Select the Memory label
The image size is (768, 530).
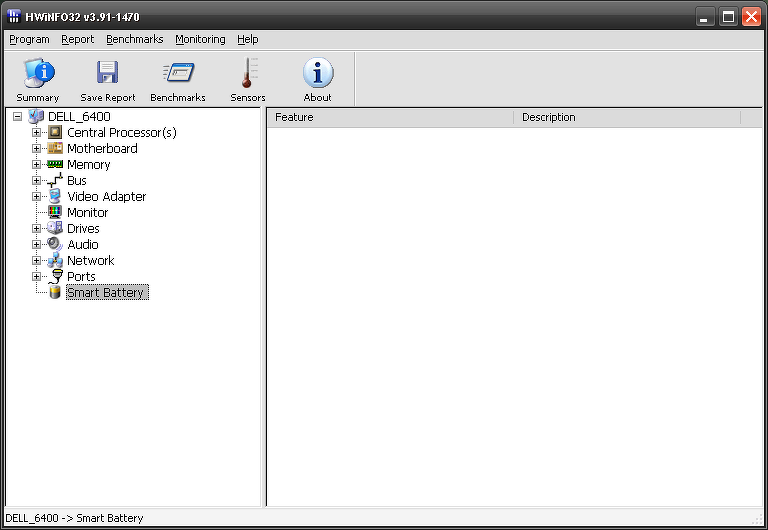tap(89, 165)
